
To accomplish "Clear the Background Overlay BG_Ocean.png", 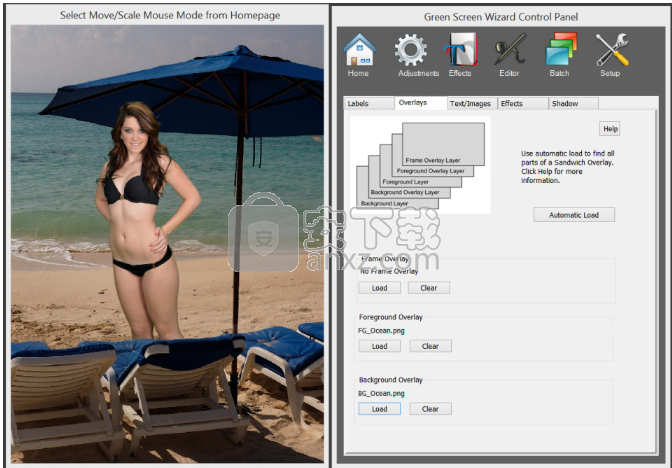I will point(430,409).
